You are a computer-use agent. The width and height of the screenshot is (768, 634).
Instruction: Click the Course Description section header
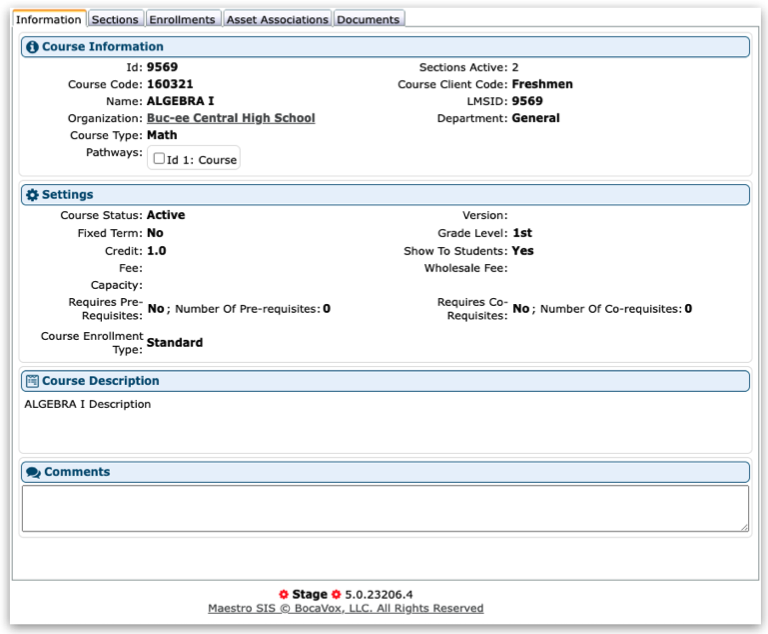click(385, 381)
